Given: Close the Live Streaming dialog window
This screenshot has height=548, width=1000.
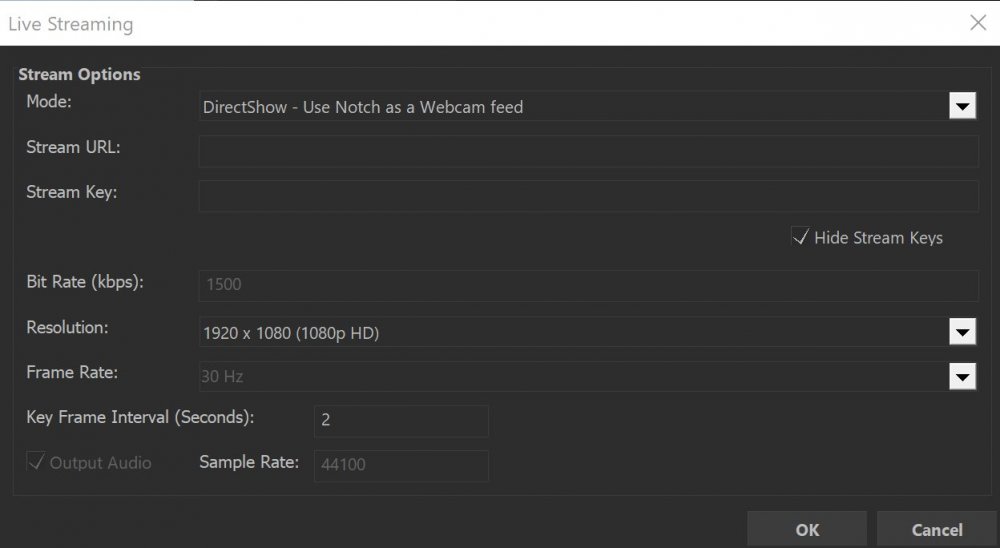Looking at the screenshot, I should tap(977, 23).
